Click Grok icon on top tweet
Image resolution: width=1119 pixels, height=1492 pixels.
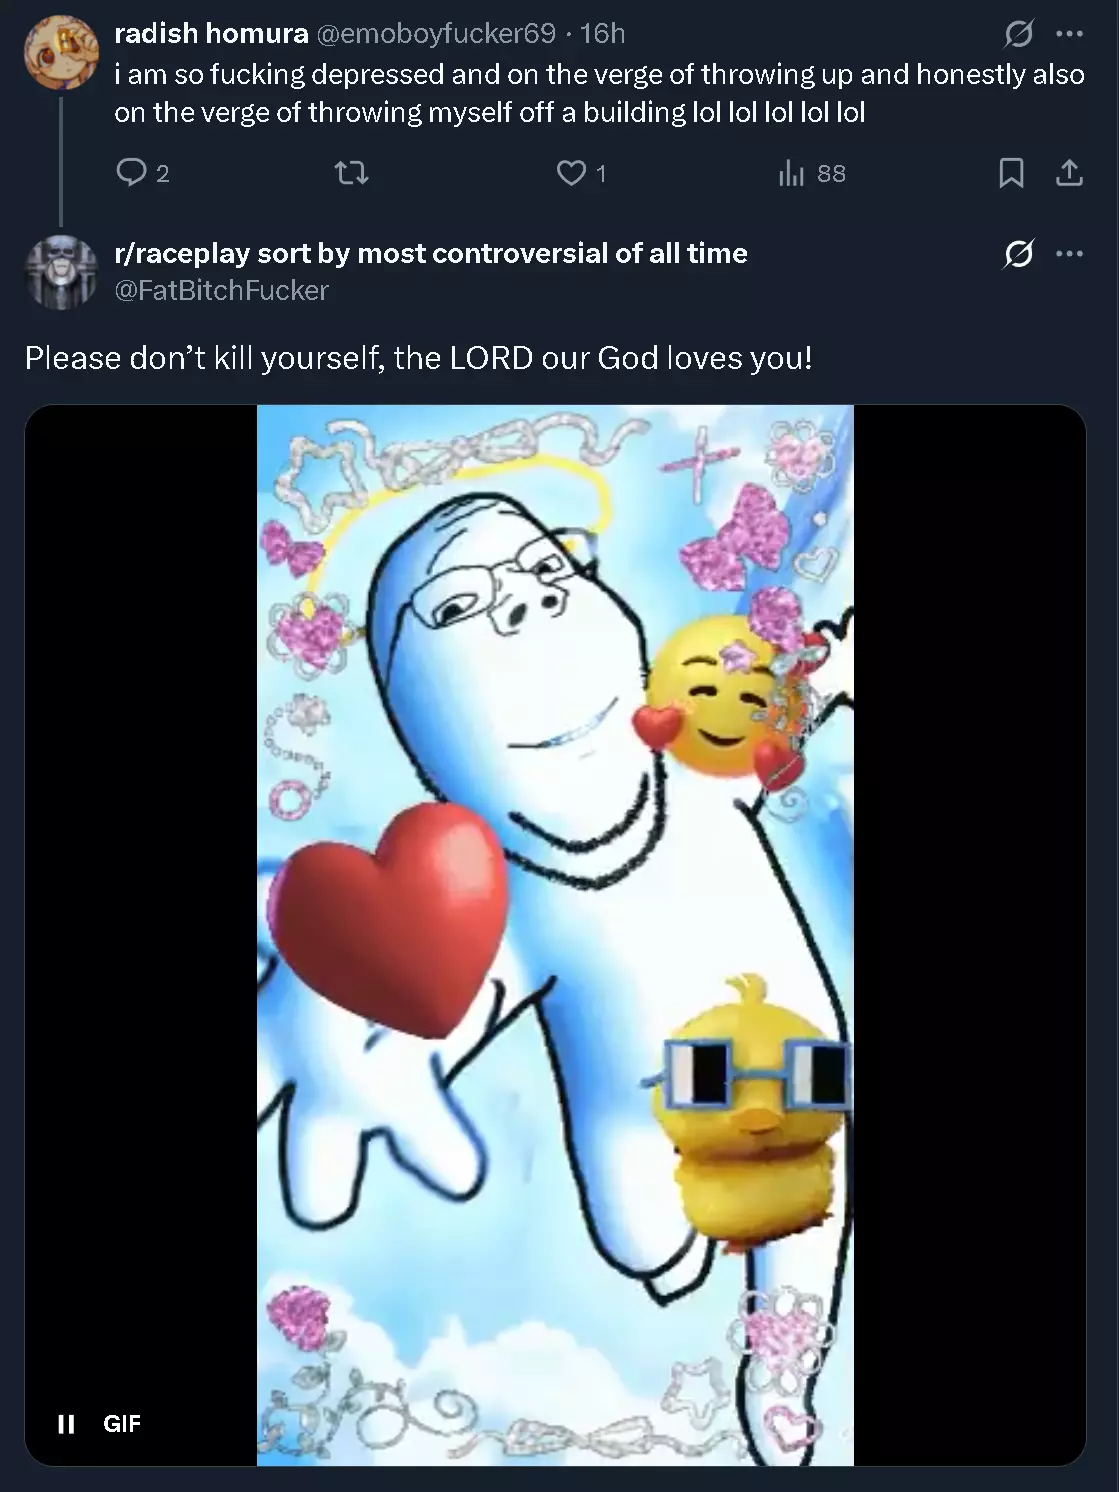pyautogui.click(x=1018, y=34)
